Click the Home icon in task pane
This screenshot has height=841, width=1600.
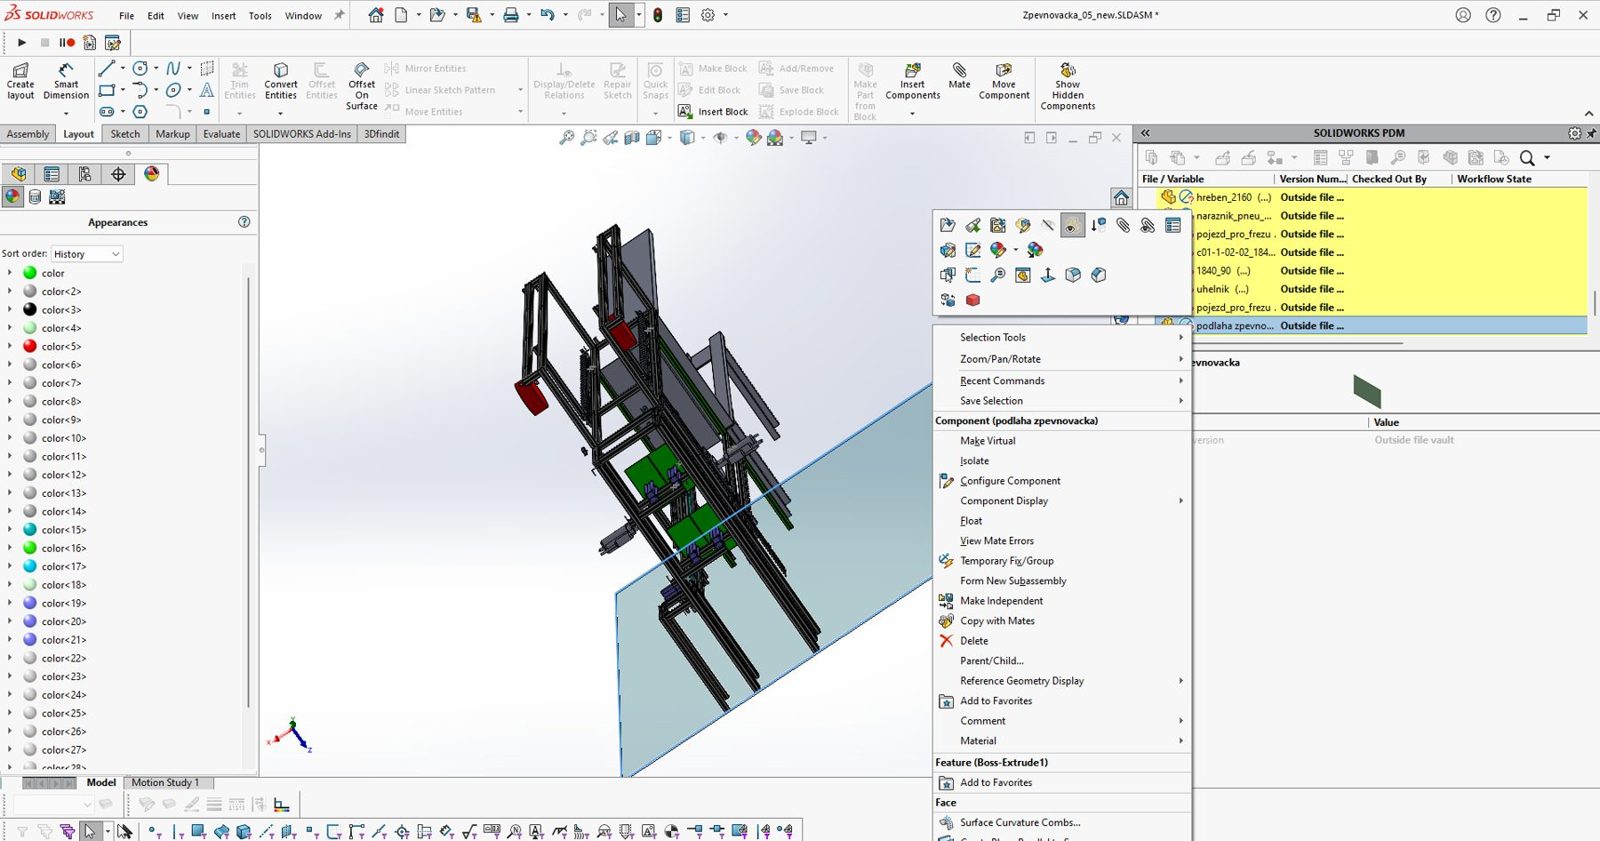(x=1122, y=197)
